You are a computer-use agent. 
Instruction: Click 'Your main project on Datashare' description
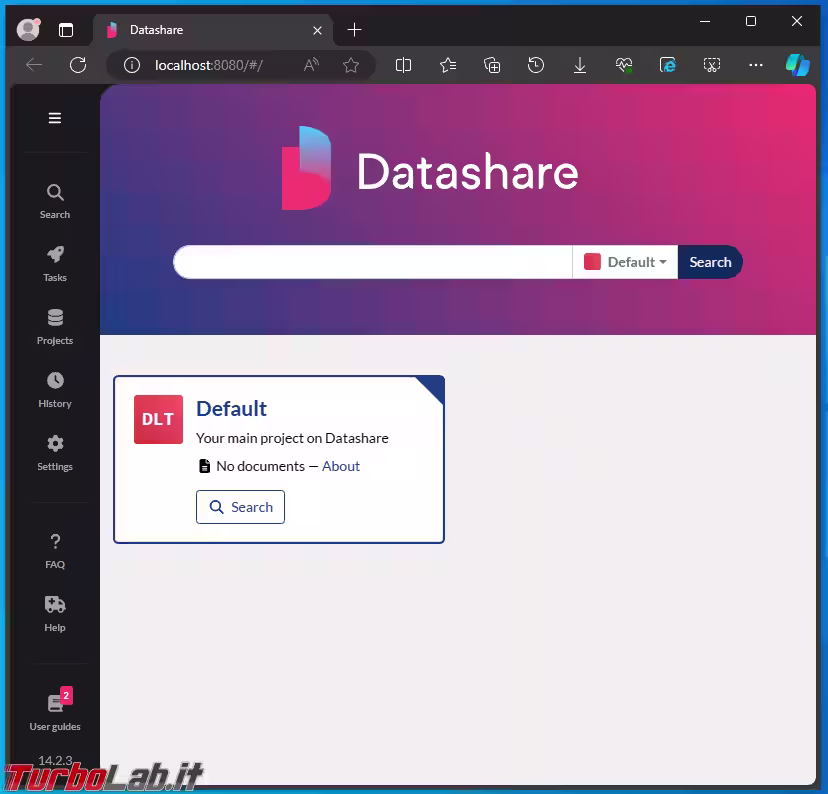click(x=292, y=438)
